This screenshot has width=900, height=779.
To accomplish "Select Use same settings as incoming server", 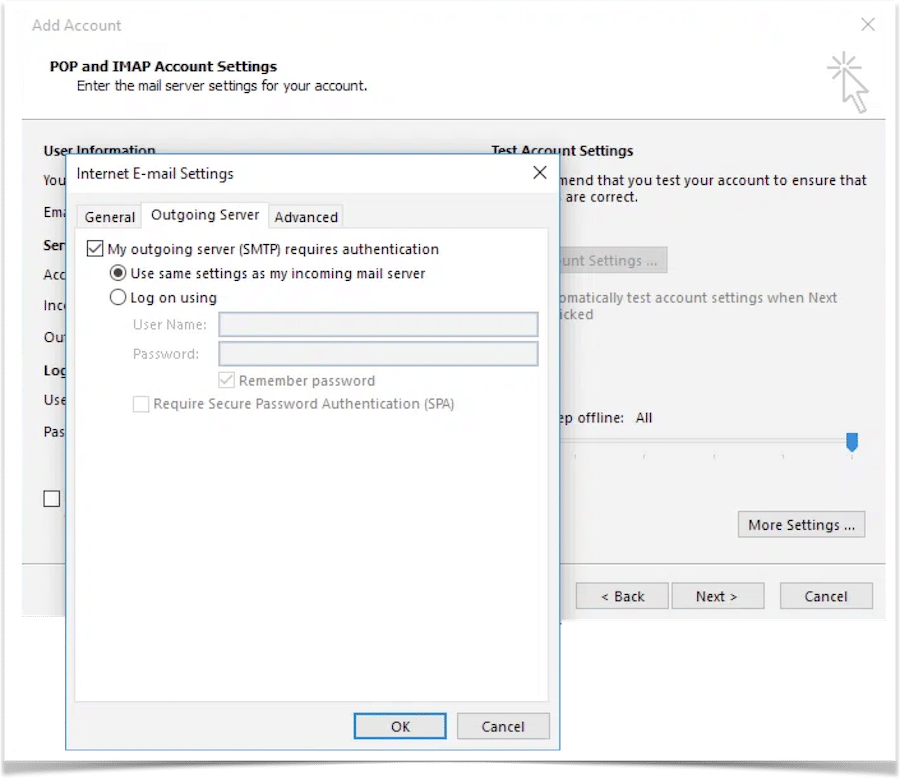I will (x=119, y=273).
